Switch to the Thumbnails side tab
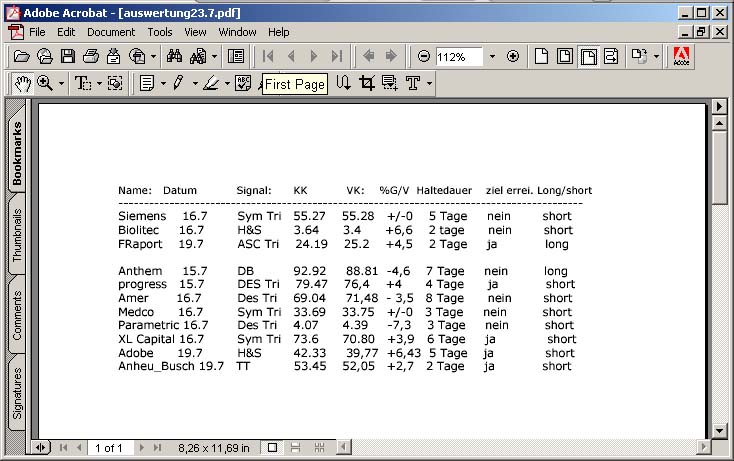Screen dimensions: 734x461 click(17, 234)
